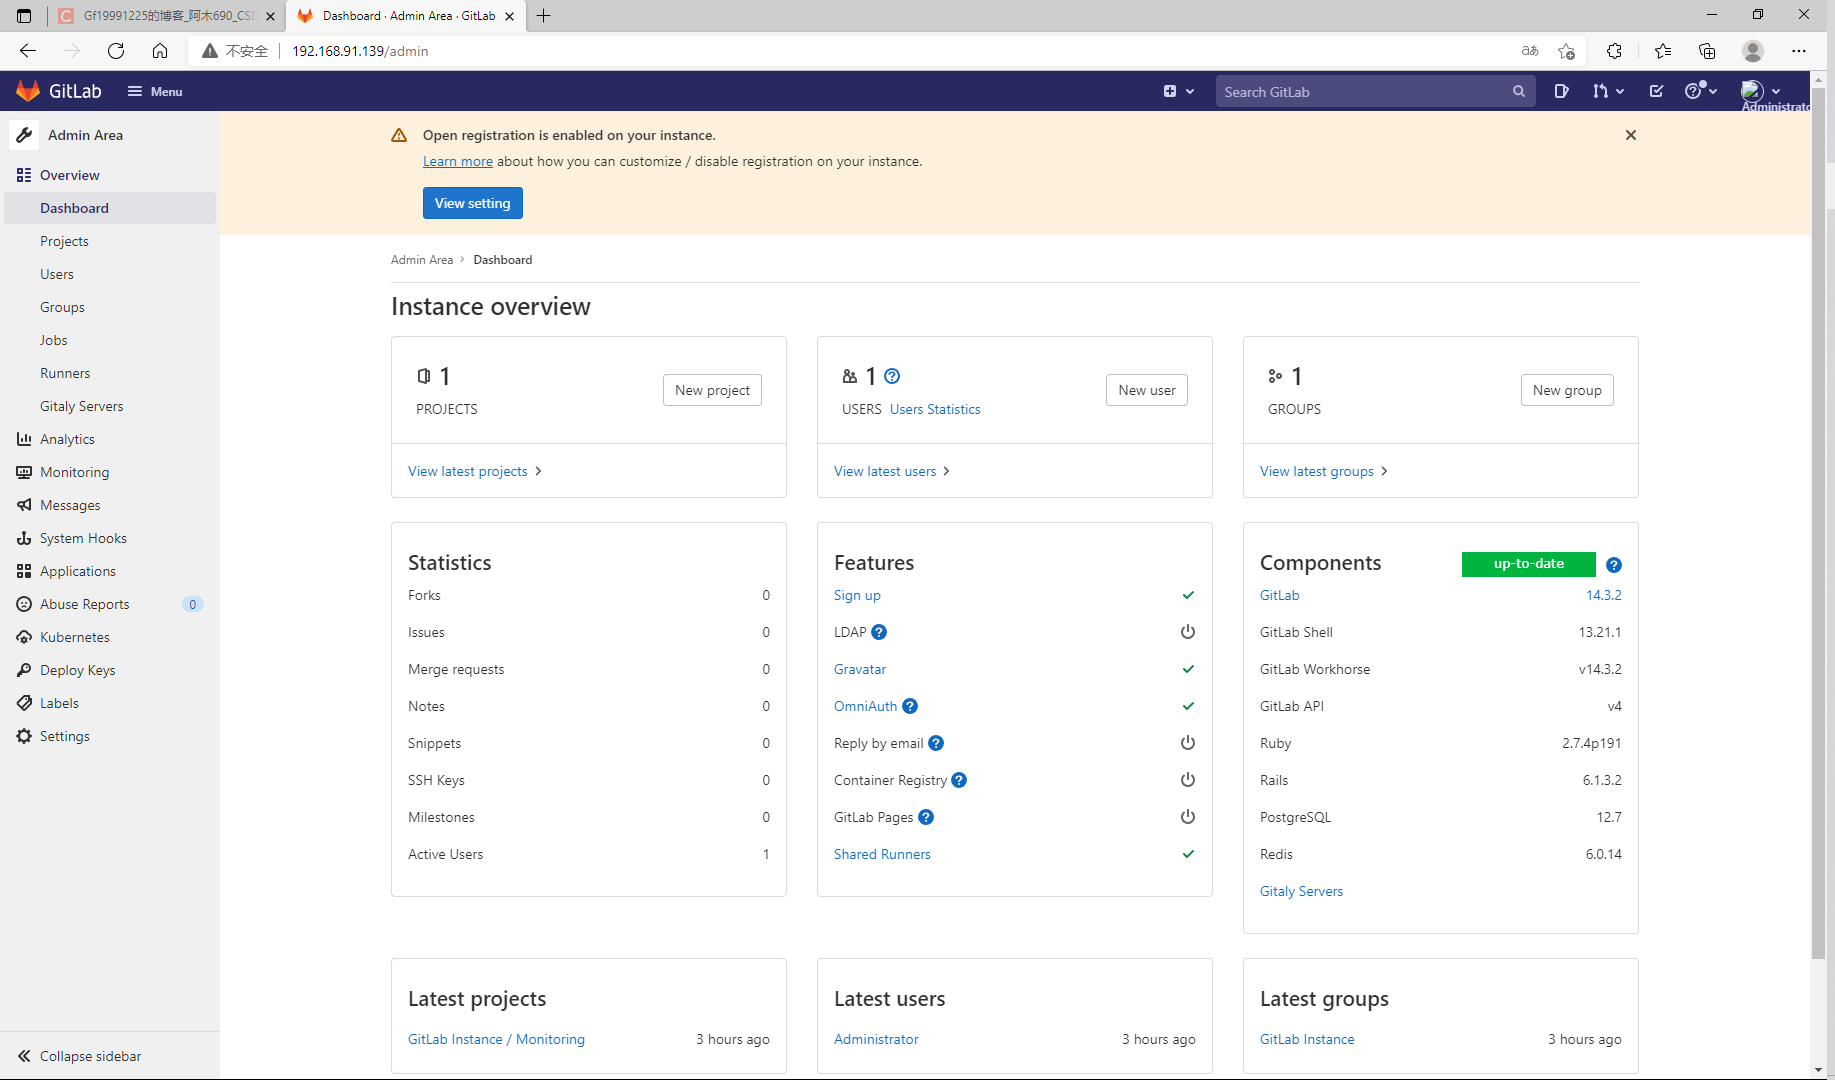Click the Settings gear icon
Viewport: 1835px width, 1080px height.
coord(24,736)
